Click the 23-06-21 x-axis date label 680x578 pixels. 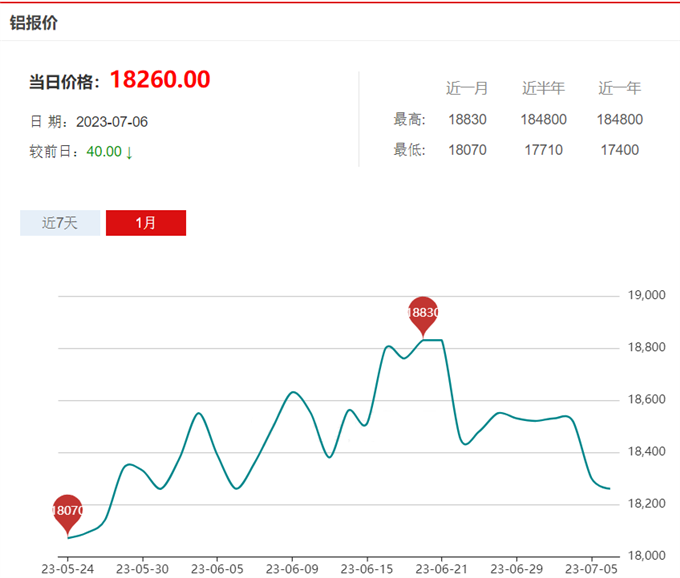[x=441, y=570]
